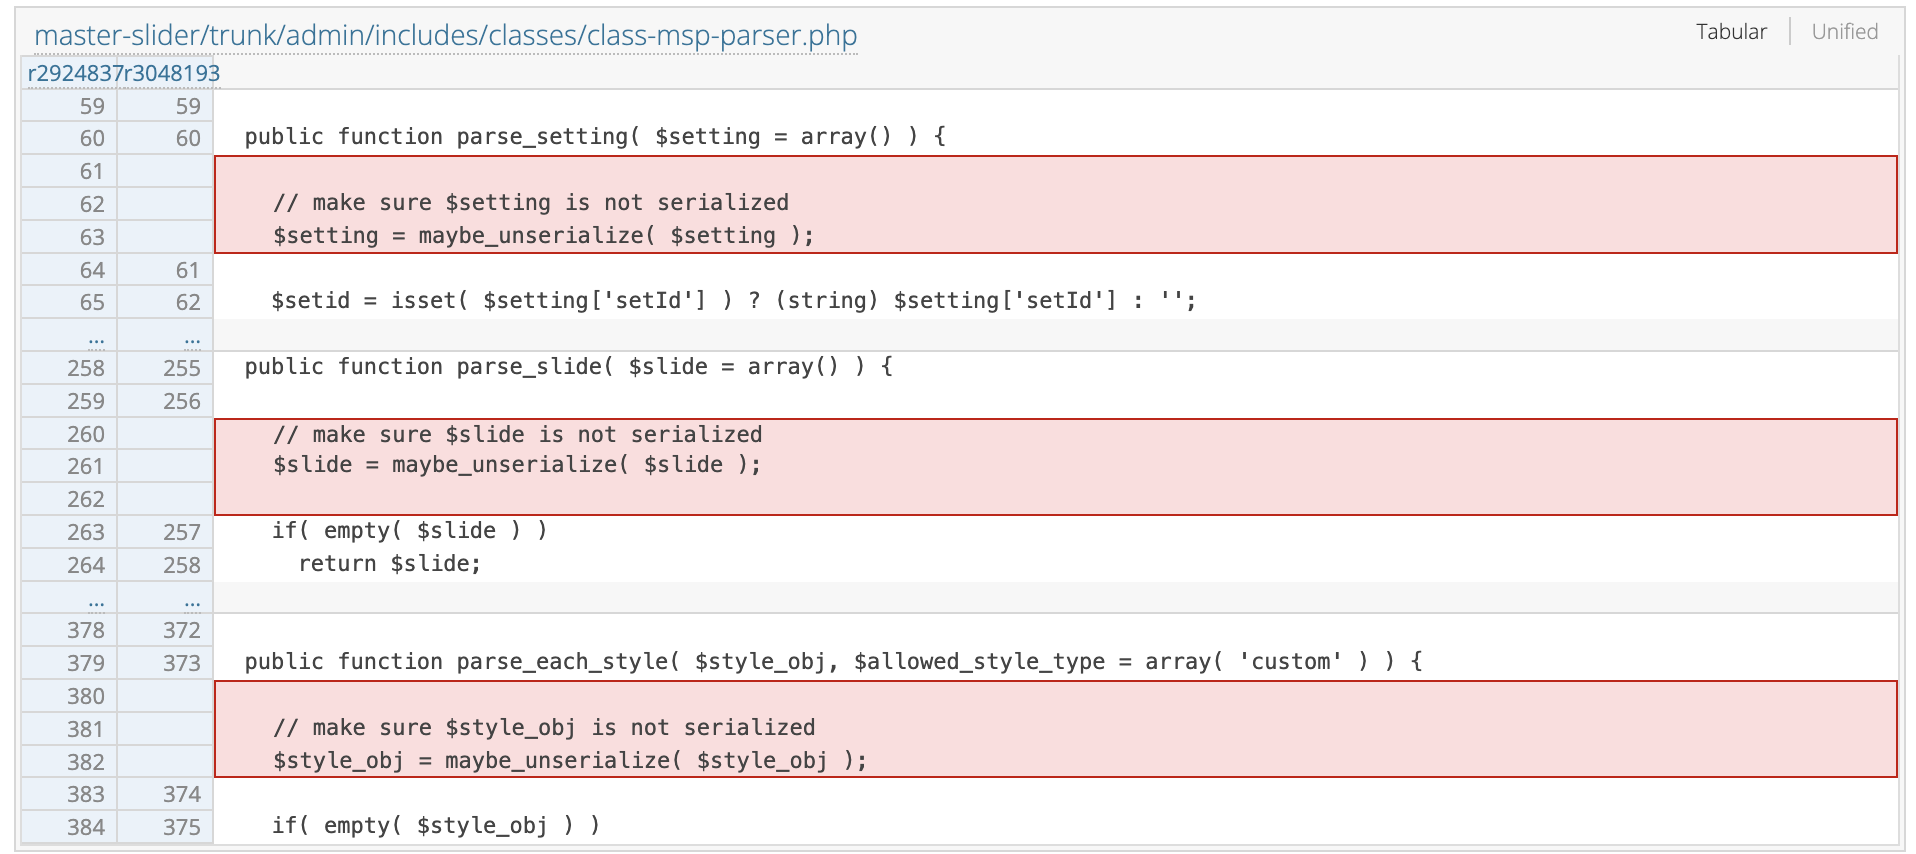Click the '// make sure $style_obj is not serialized' comment

(544, 728)
